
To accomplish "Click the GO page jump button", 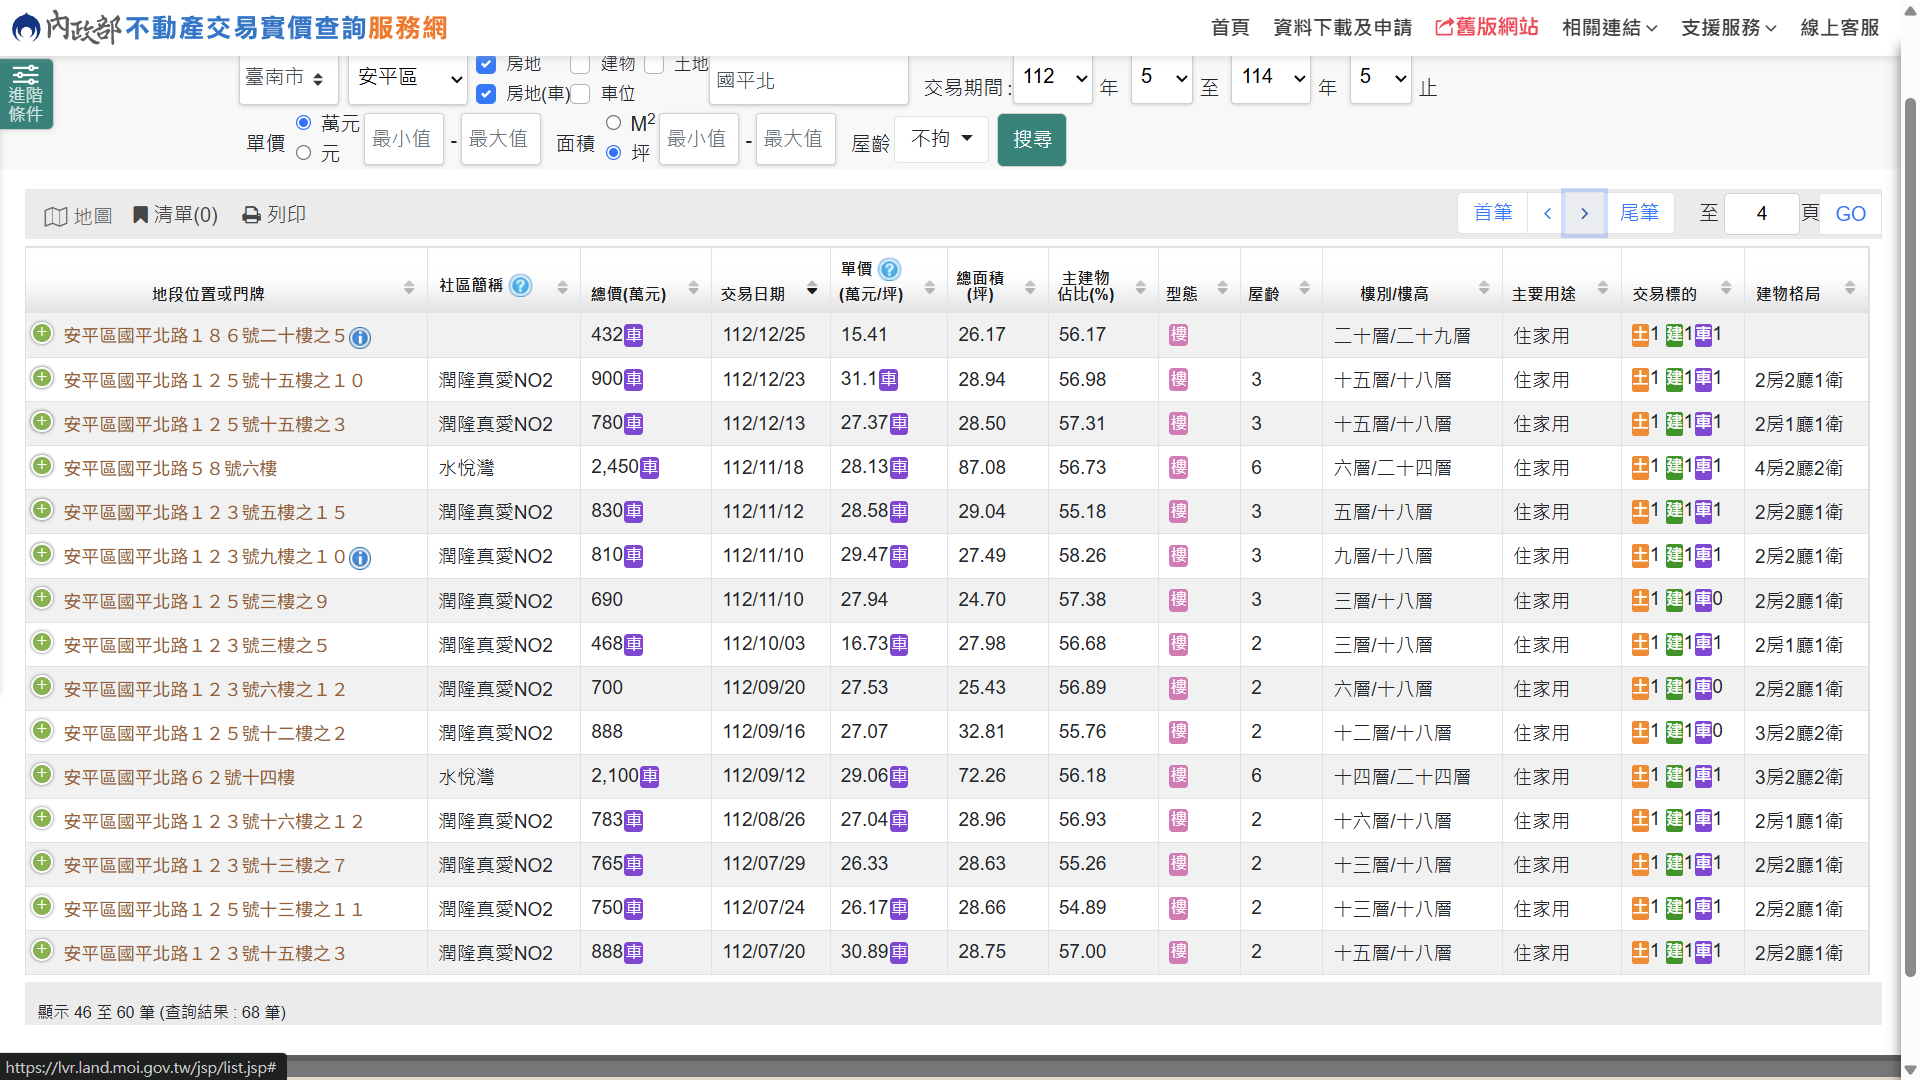I will point(1850,214).
